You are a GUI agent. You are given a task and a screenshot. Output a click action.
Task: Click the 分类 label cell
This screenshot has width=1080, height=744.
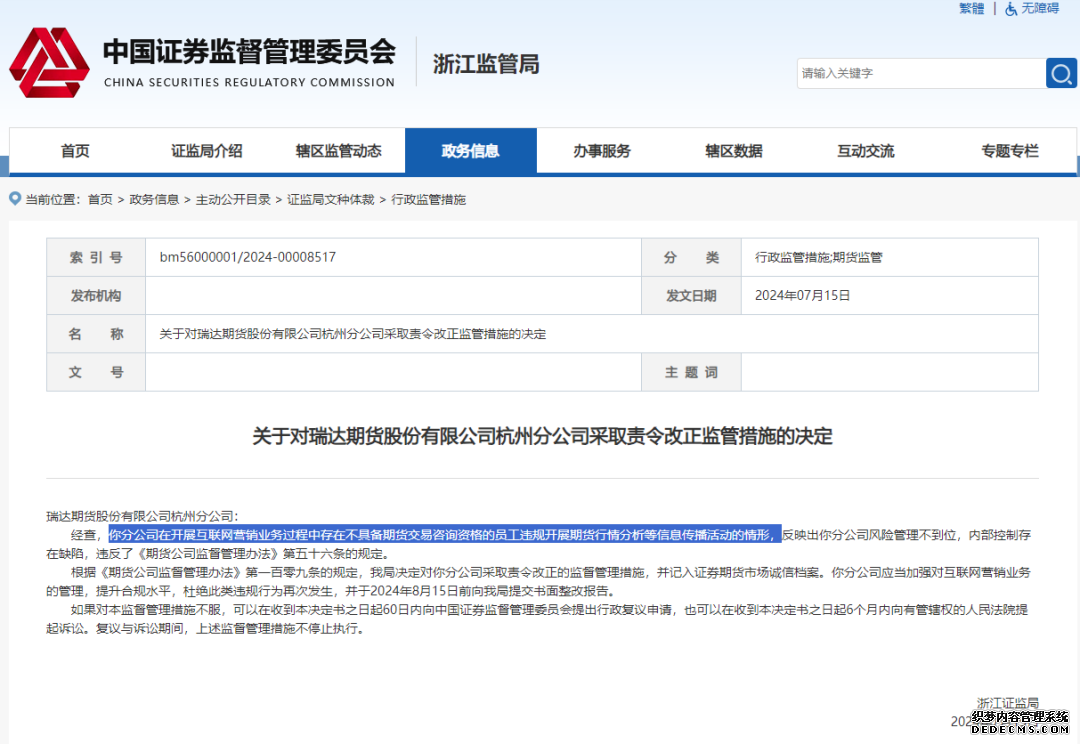point(691,258)
